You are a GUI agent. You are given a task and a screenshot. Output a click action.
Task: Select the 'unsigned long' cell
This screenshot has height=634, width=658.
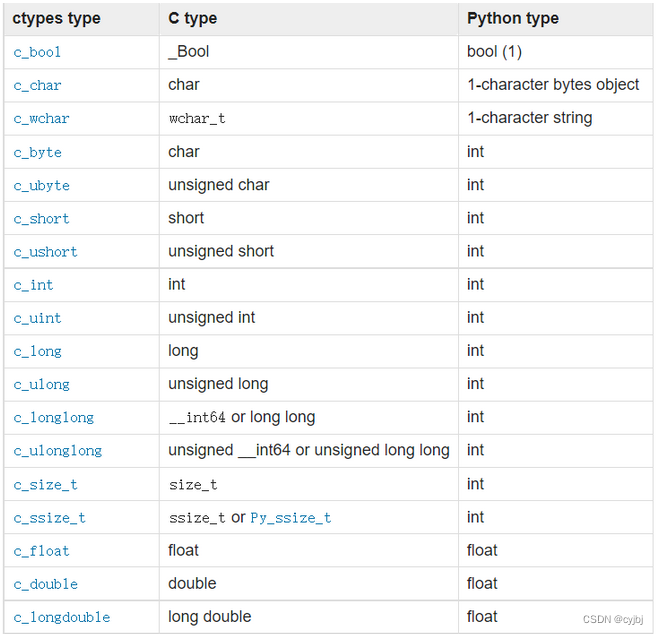(x=308, y=384)
